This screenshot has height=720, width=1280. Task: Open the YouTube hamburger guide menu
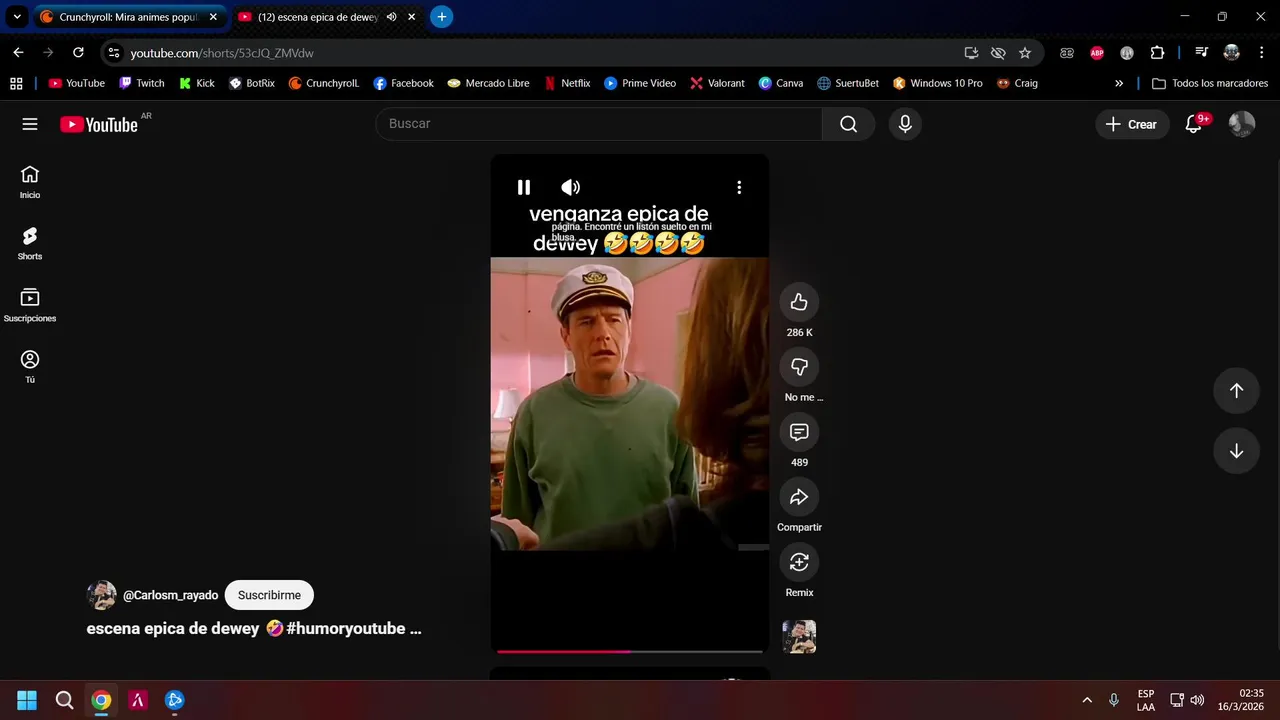[30, 124]
